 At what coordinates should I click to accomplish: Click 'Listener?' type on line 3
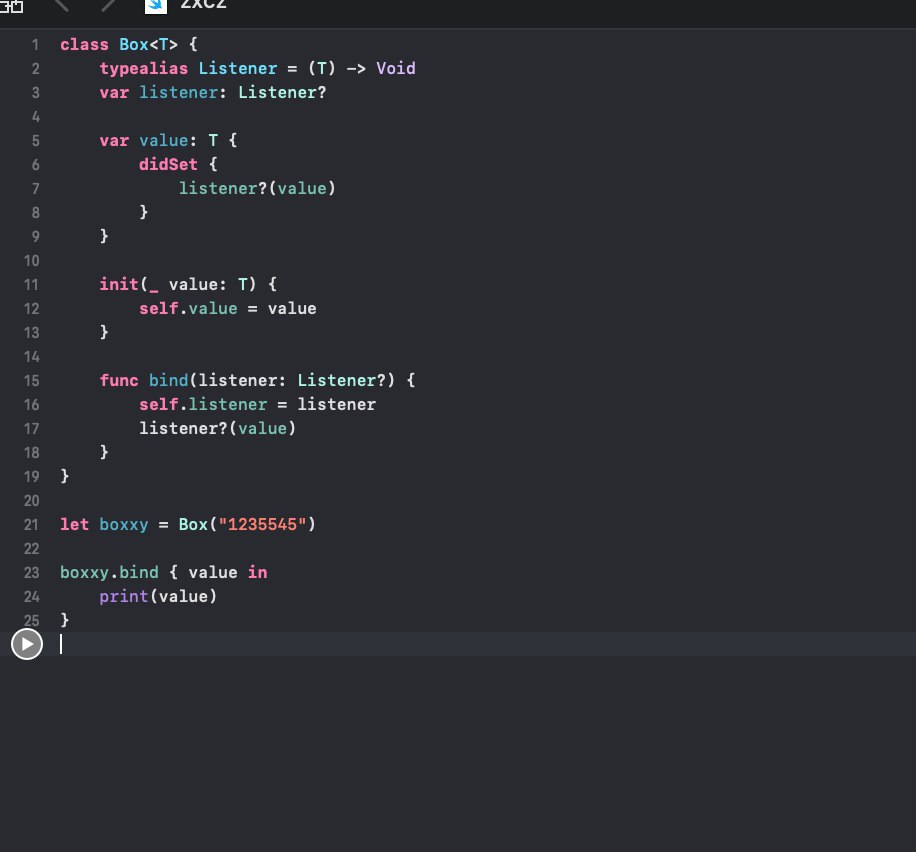[282, 92]
